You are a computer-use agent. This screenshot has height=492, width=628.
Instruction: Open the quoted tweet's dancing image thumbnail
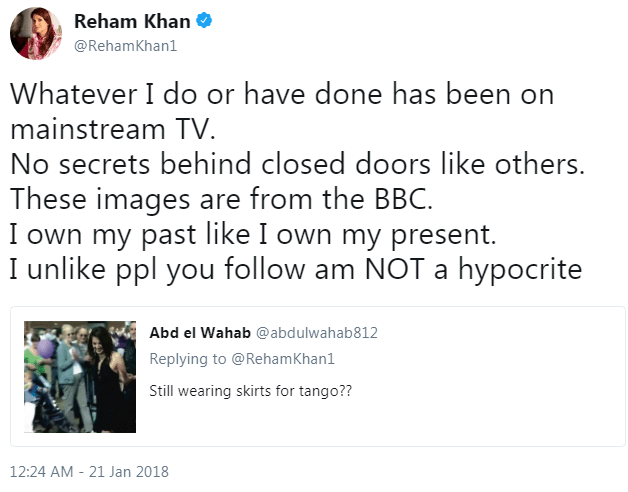click(x=80, y=377)
